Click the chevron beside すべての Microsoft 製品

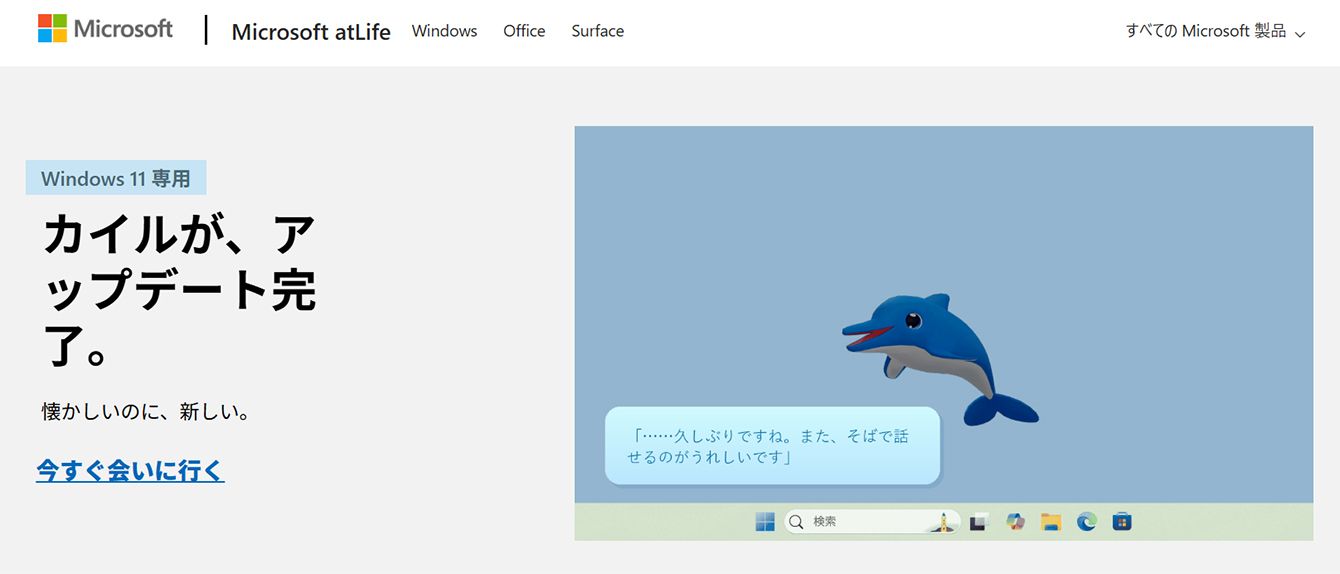(1299, 35)
